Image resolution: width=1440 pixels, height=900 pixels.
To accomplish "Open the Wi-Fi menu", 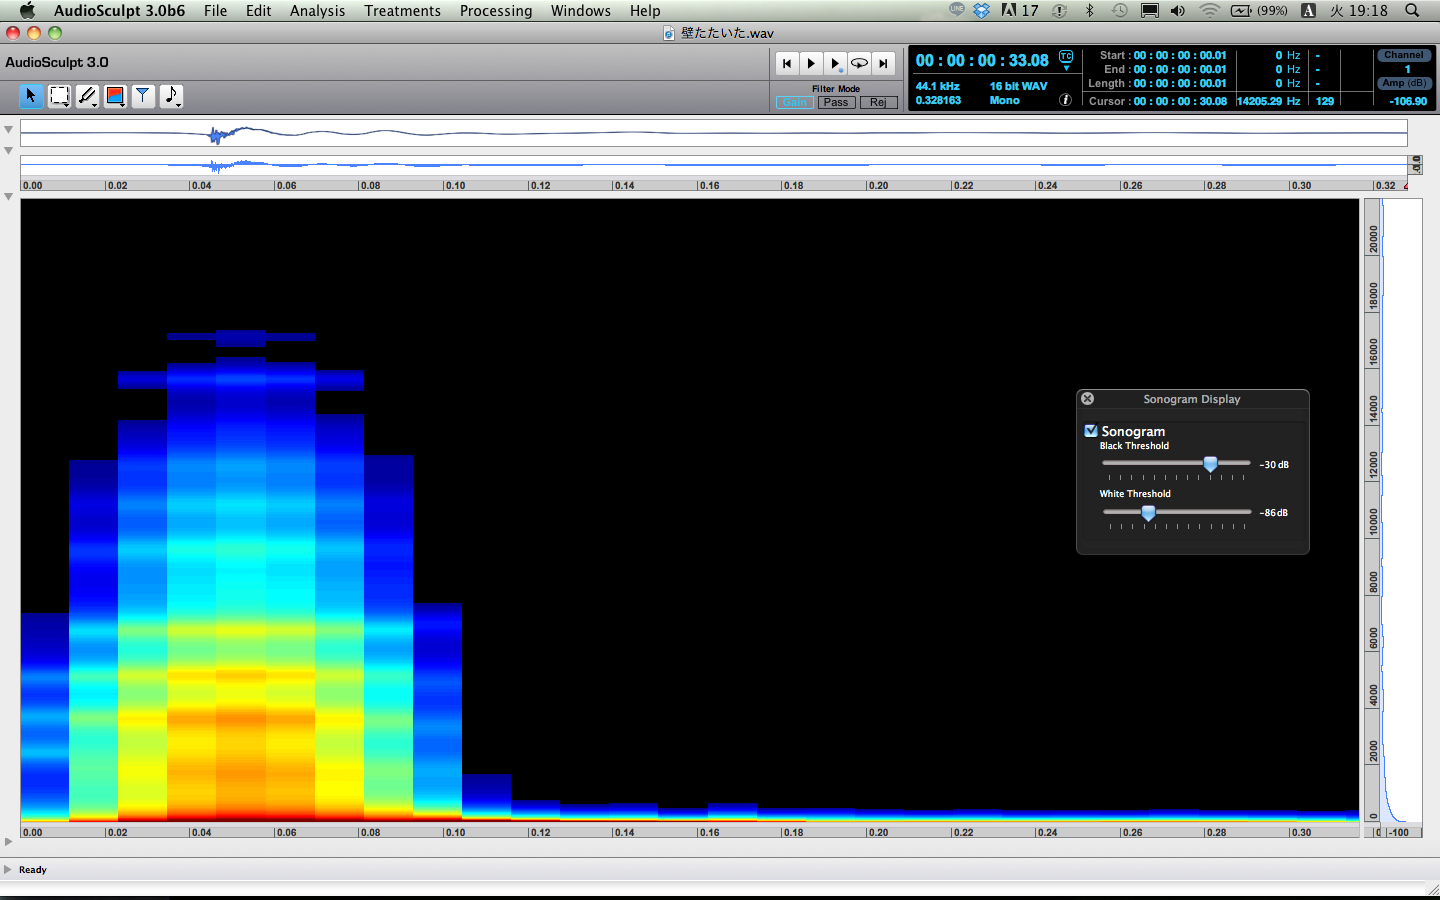I will tap(1209, 11).
